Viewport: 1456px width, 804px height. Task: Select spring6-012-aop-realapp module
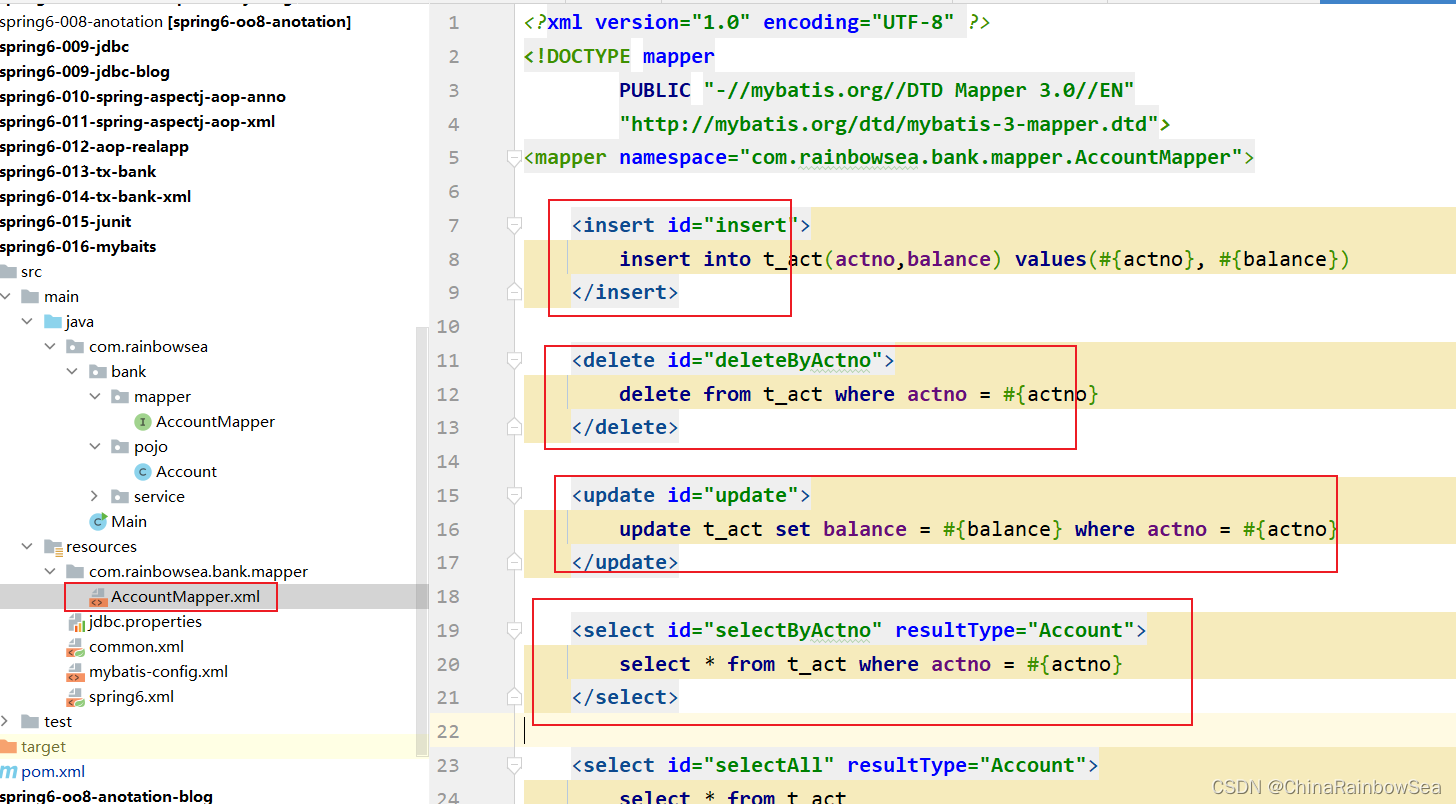tap(94, 147)
